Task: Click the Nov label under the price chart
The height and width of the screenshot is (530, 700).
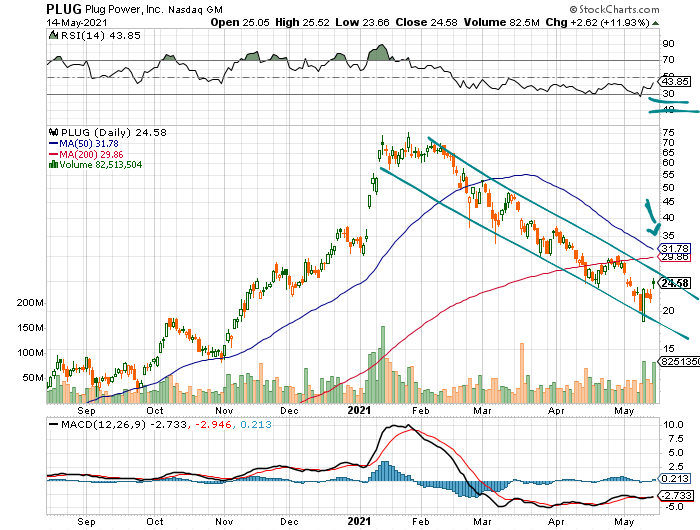Action: tap(224, 410)
